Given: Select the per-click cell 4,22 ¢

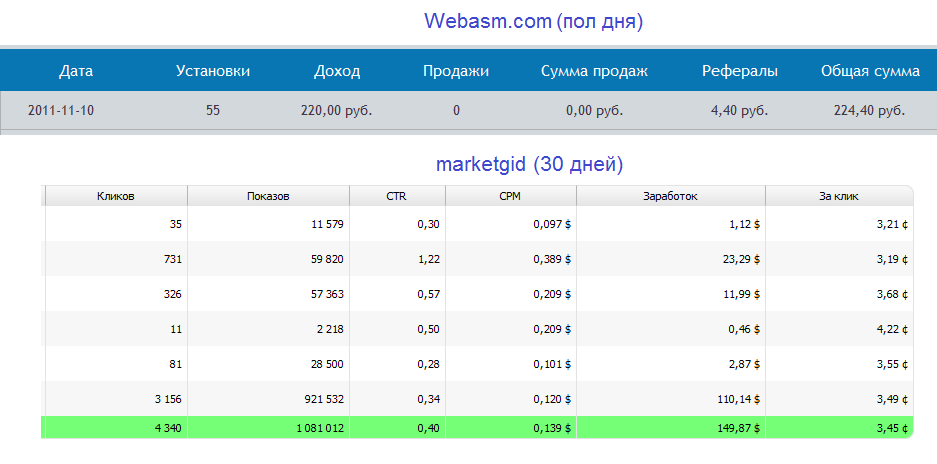Looking at the screenshot, I should tap(893, 329).
